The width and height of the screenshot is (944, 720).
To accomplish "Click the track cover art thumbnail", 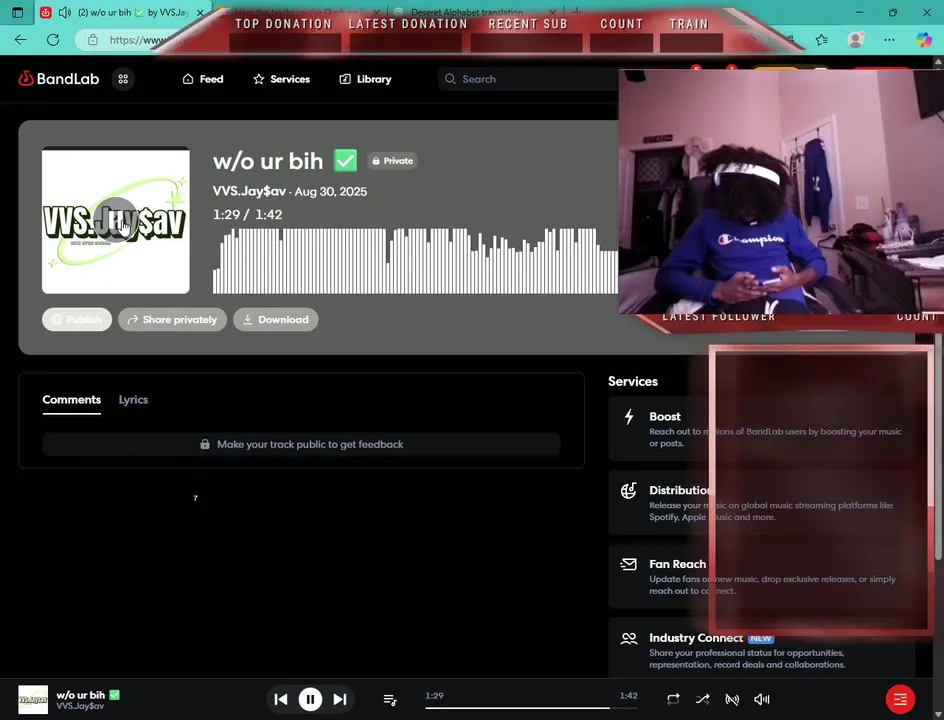I will click(116, 220).
